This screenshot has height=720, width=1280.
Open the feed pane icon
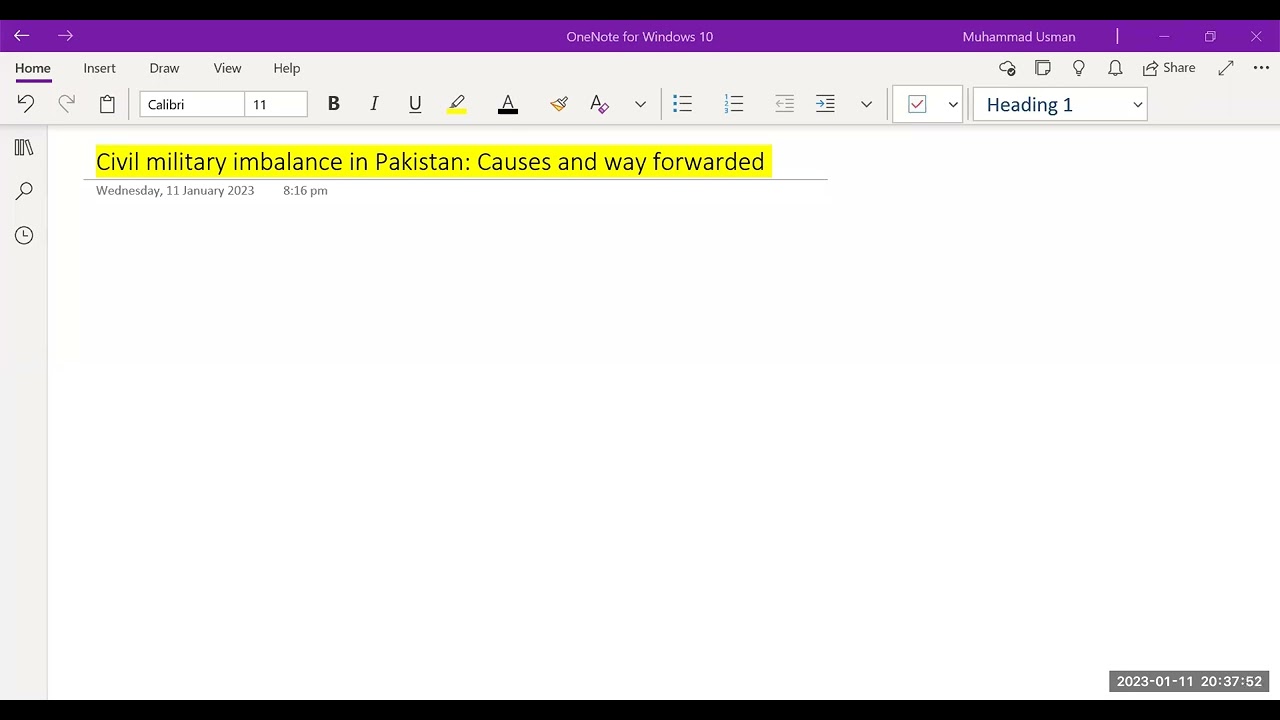(1043, 68)
